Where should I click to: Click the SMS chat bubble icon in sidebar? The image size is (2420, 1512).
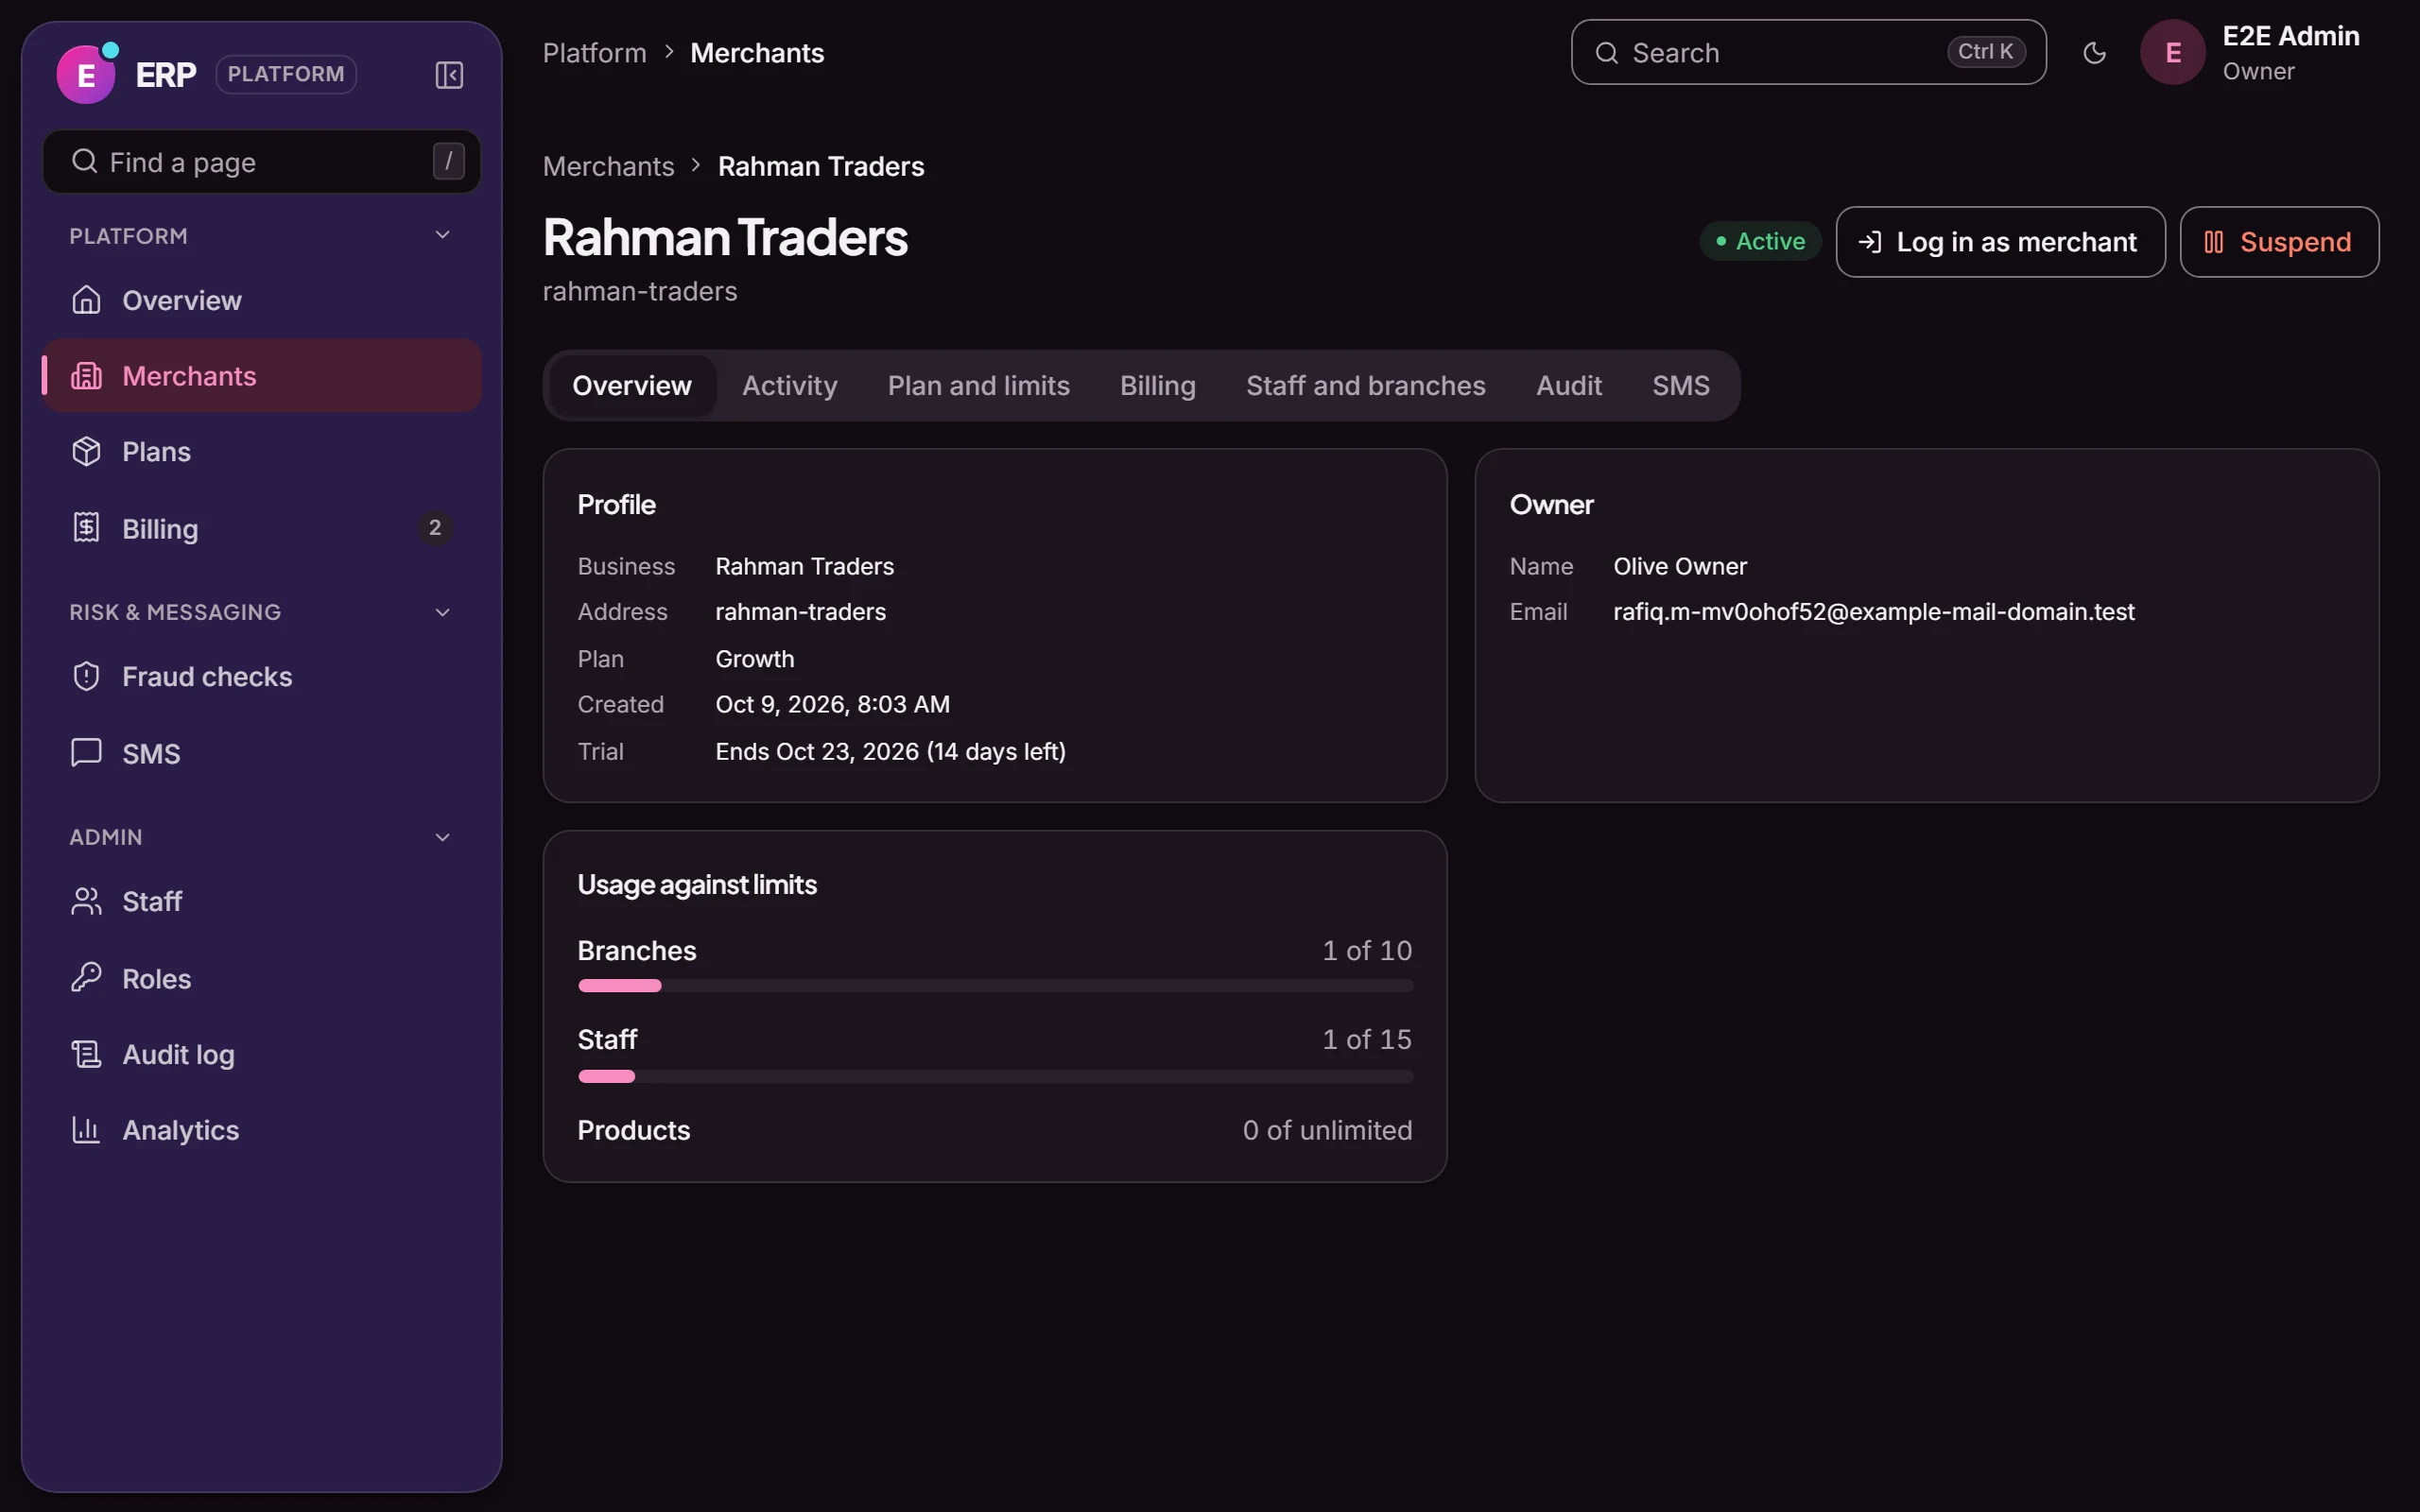tap(87, 753)
